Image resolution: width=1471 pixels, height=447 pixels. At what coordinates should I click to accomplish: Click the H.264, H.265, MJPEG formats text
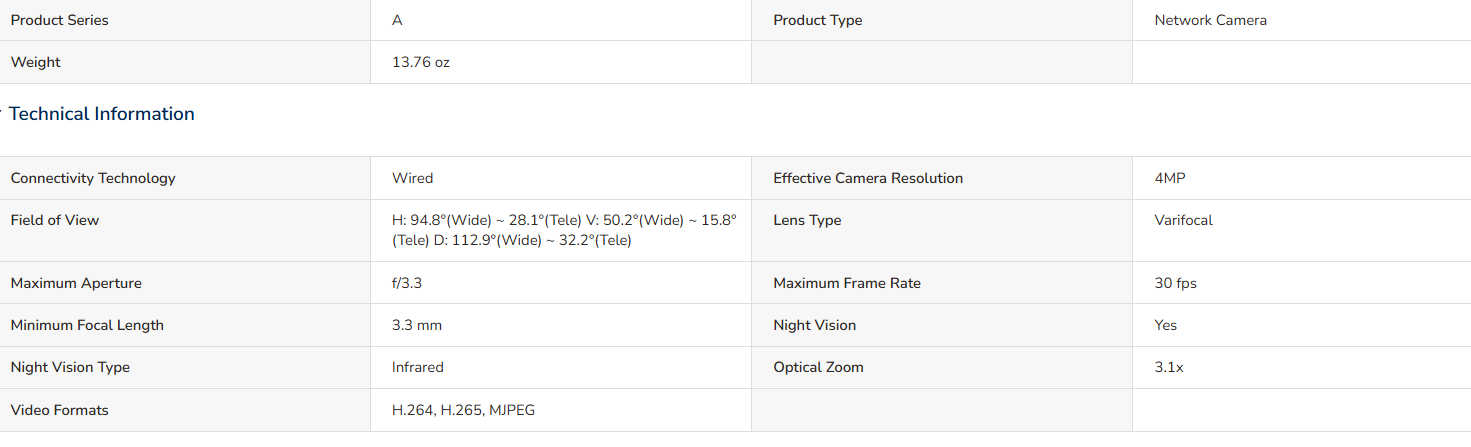[x=463, y=410]
